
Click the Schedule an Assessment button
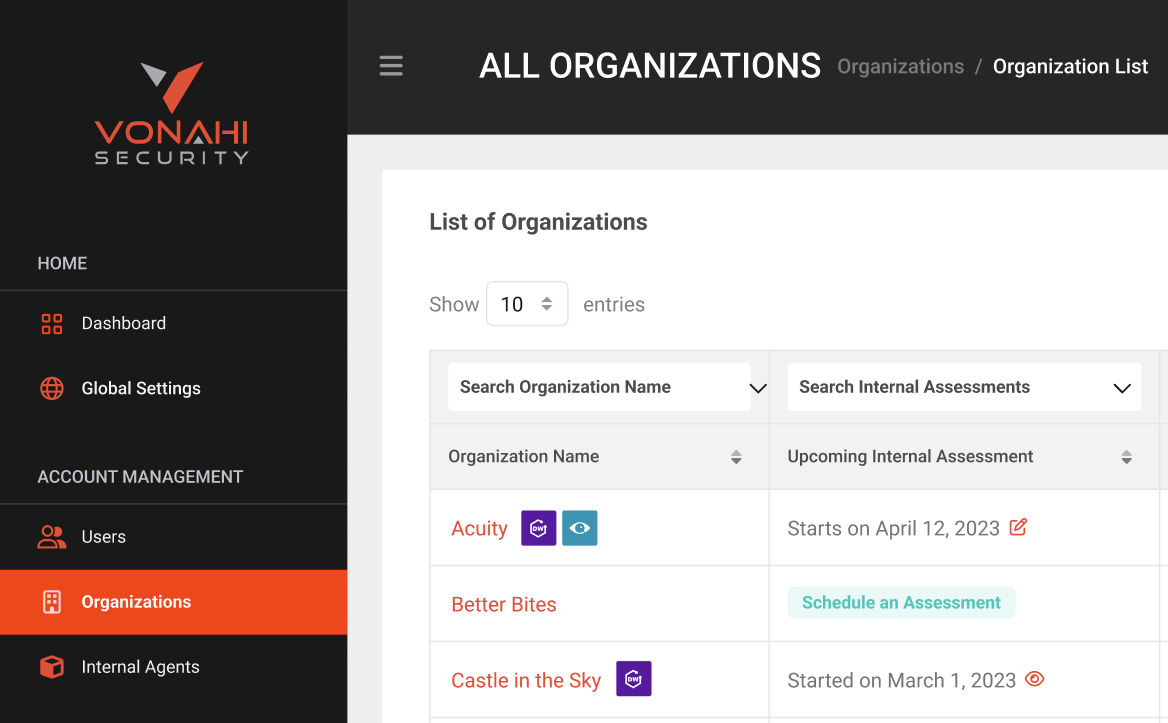pos(901,603)
